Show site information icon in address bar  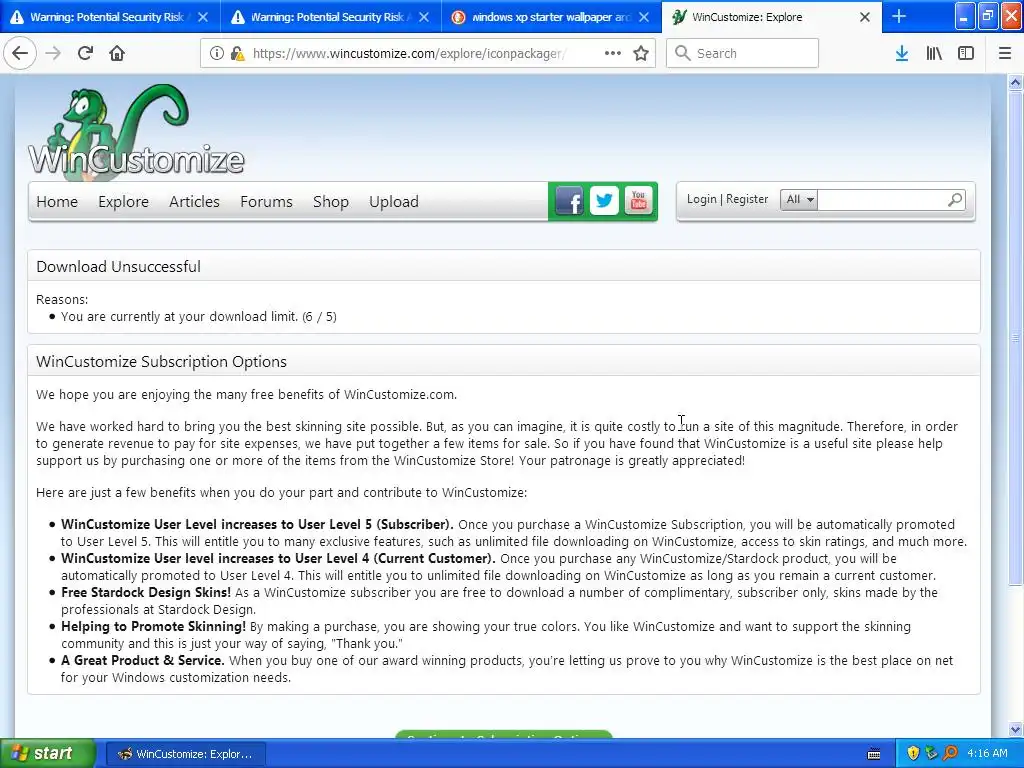point(217,54)
